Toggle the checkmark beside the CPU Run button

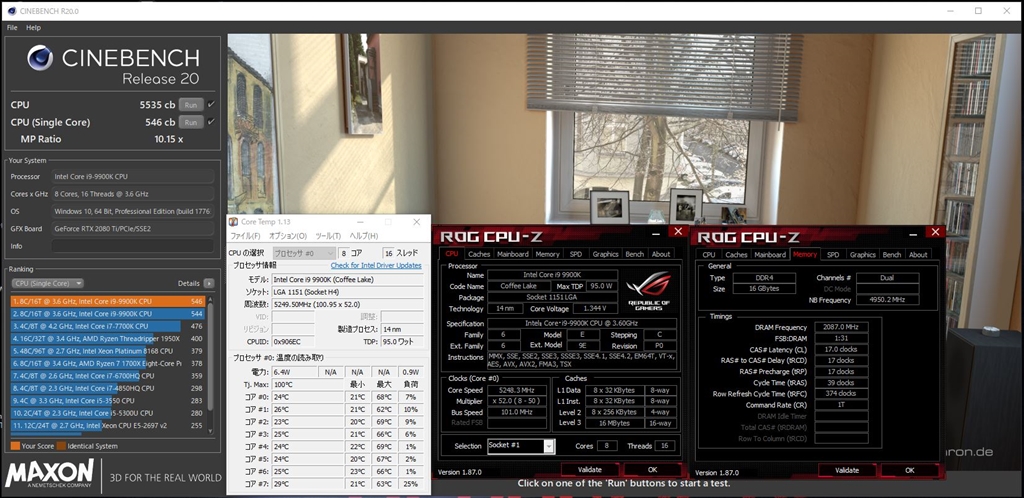[211, 104]
